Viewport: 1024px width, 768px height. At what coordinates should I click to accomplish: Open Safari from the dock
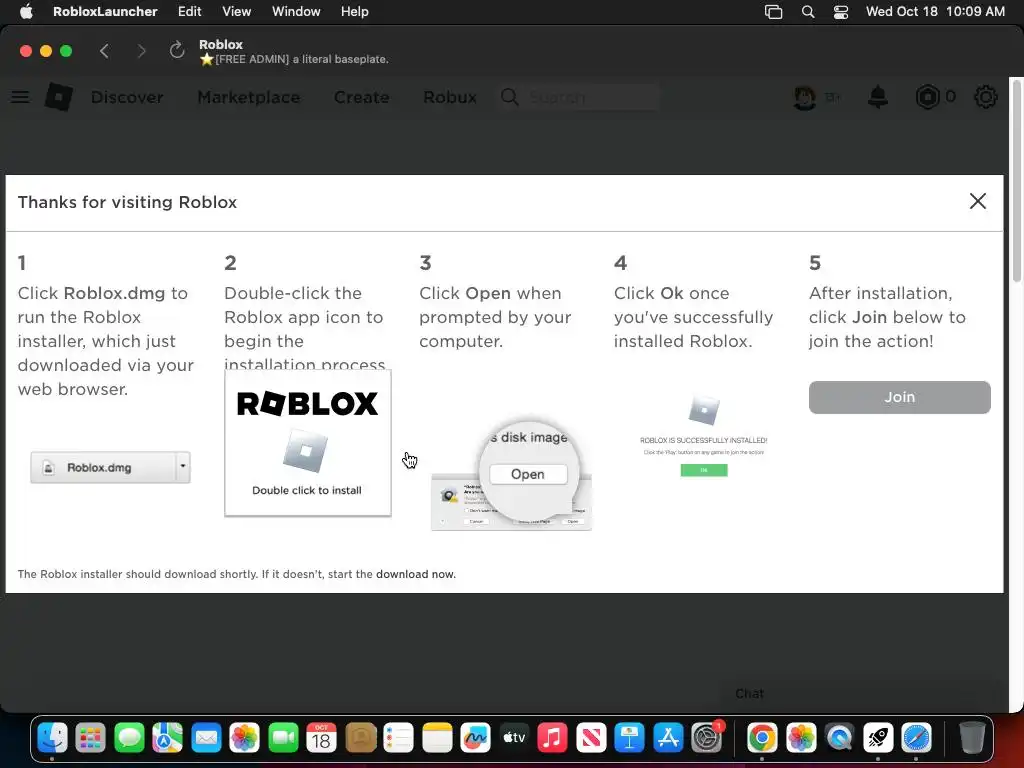coord(916,739)
